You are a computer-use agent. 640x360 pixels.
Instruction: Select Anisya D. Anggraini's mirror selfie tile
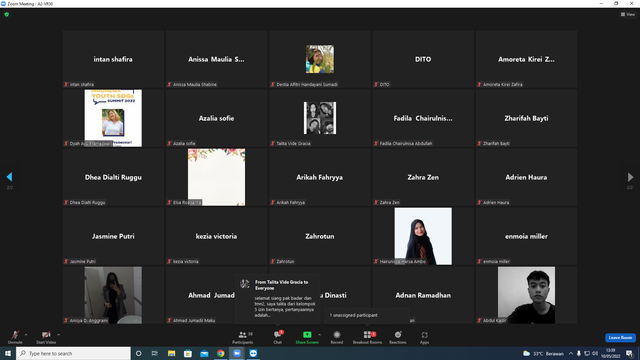(x=113, y=295)
